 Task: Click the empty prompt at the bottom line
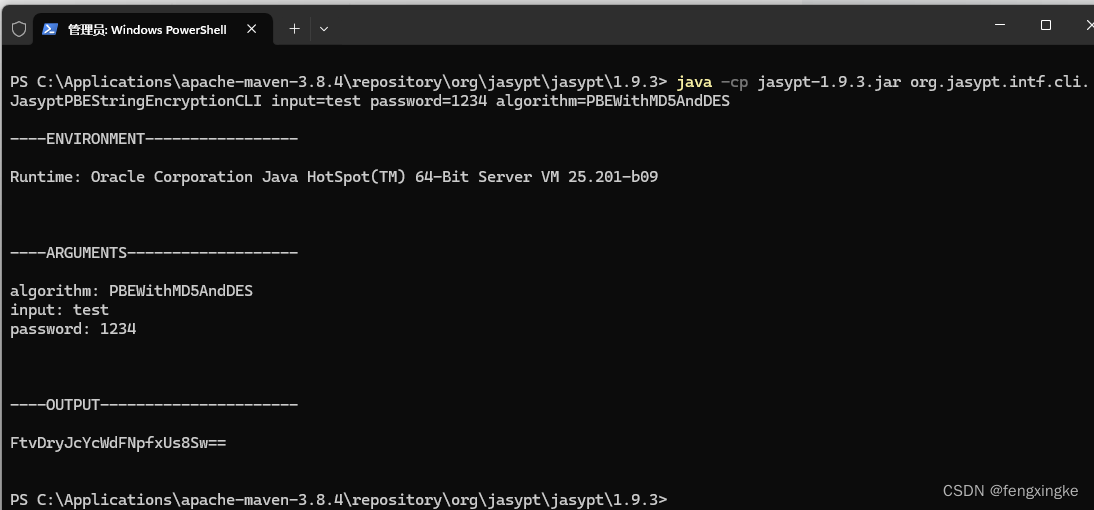point(338,500)
